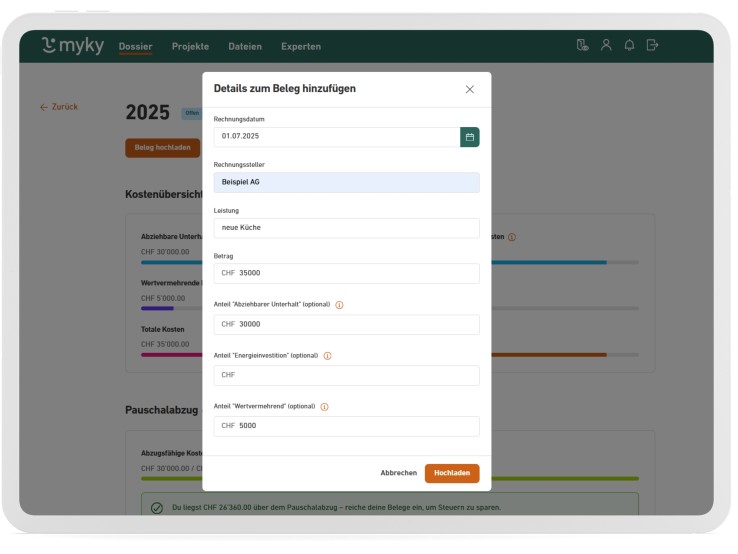Open the calendar date picker icon

tap(469, 137)
